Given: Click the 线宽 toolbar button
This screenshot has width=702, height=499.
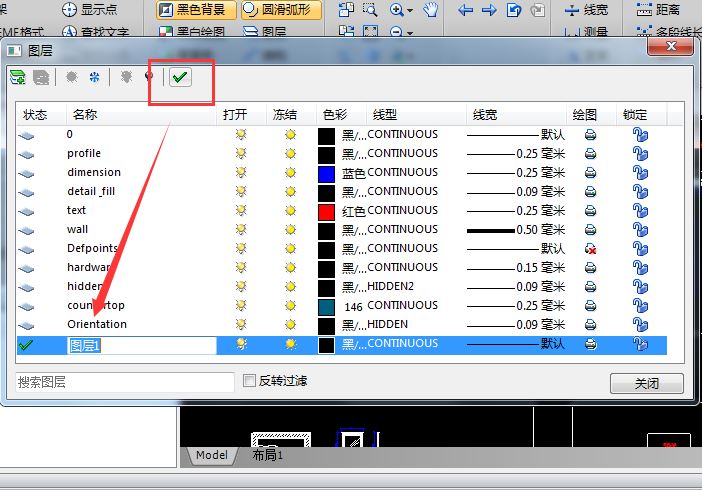Looking at the screenshot, I should [x=586, y=9].
